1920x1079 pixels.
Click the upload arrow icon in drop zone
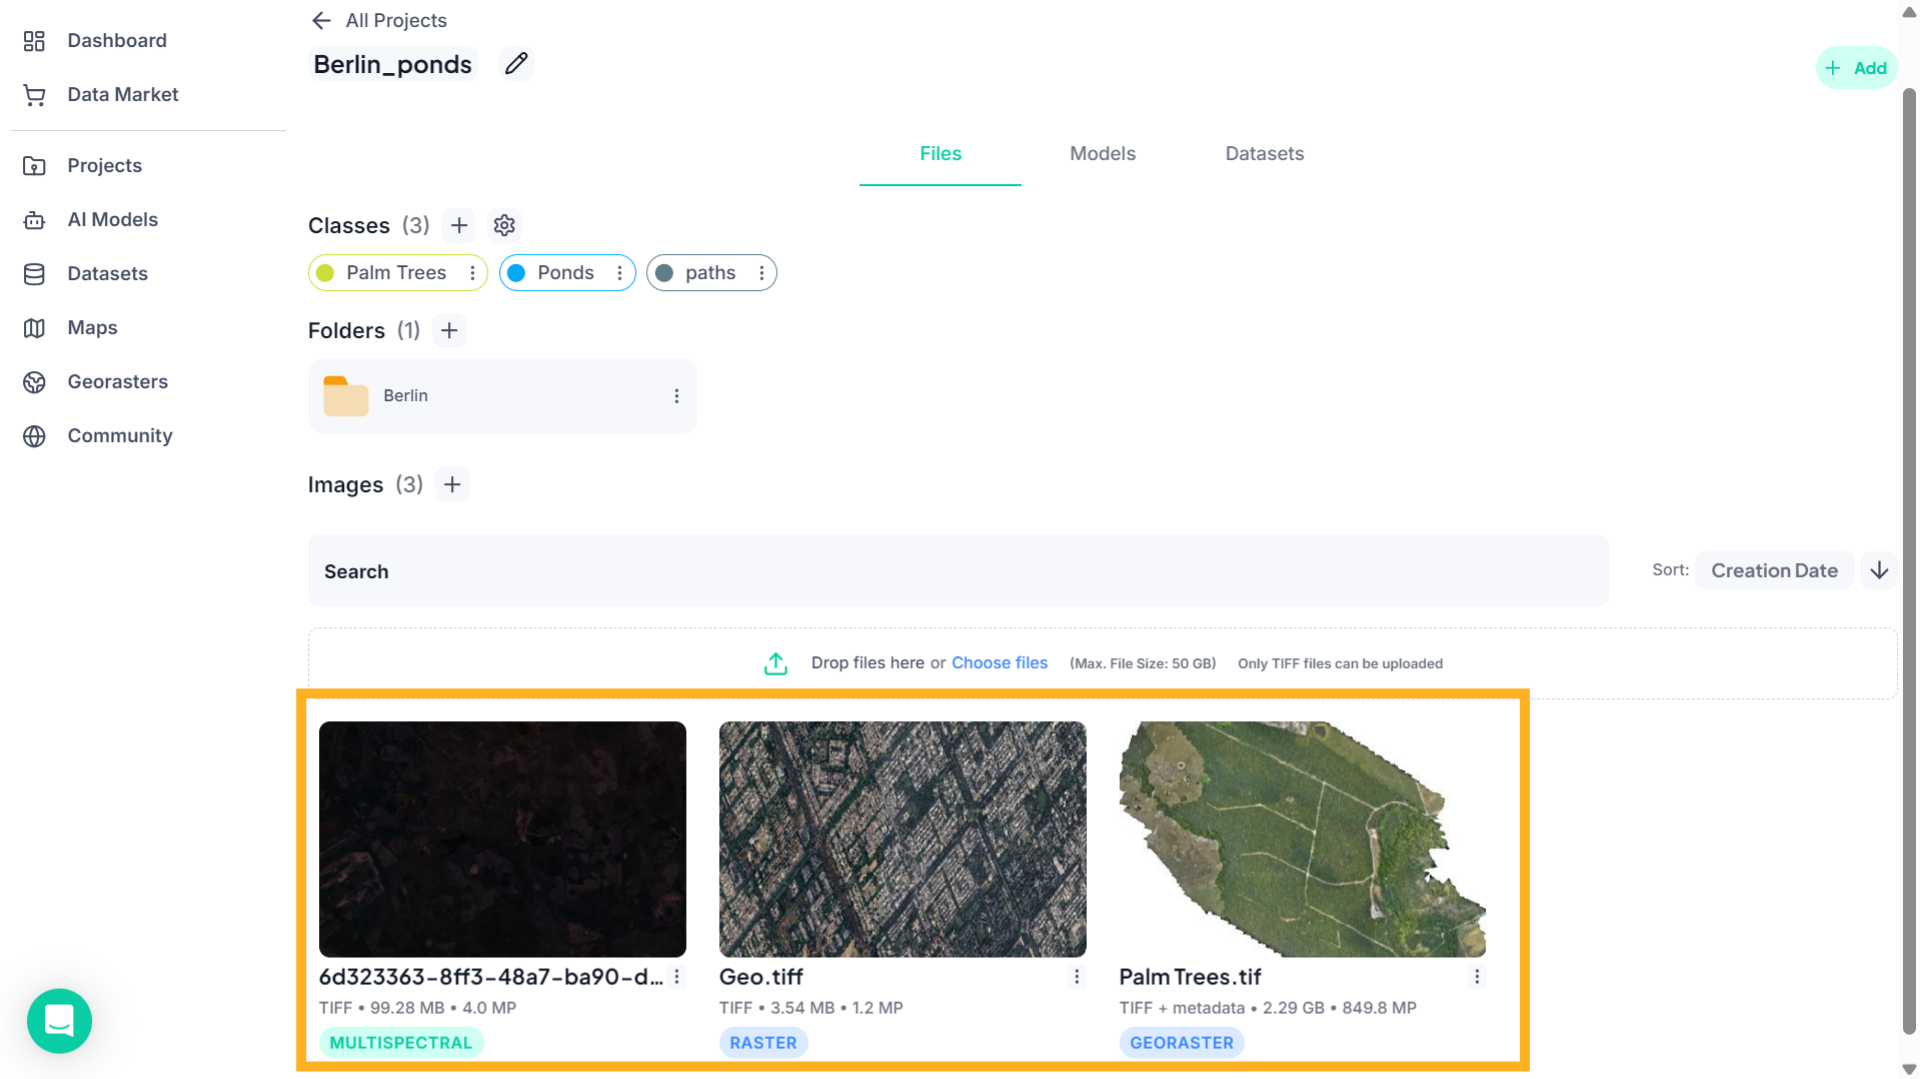pyautogui.click(x=776, y=663)
